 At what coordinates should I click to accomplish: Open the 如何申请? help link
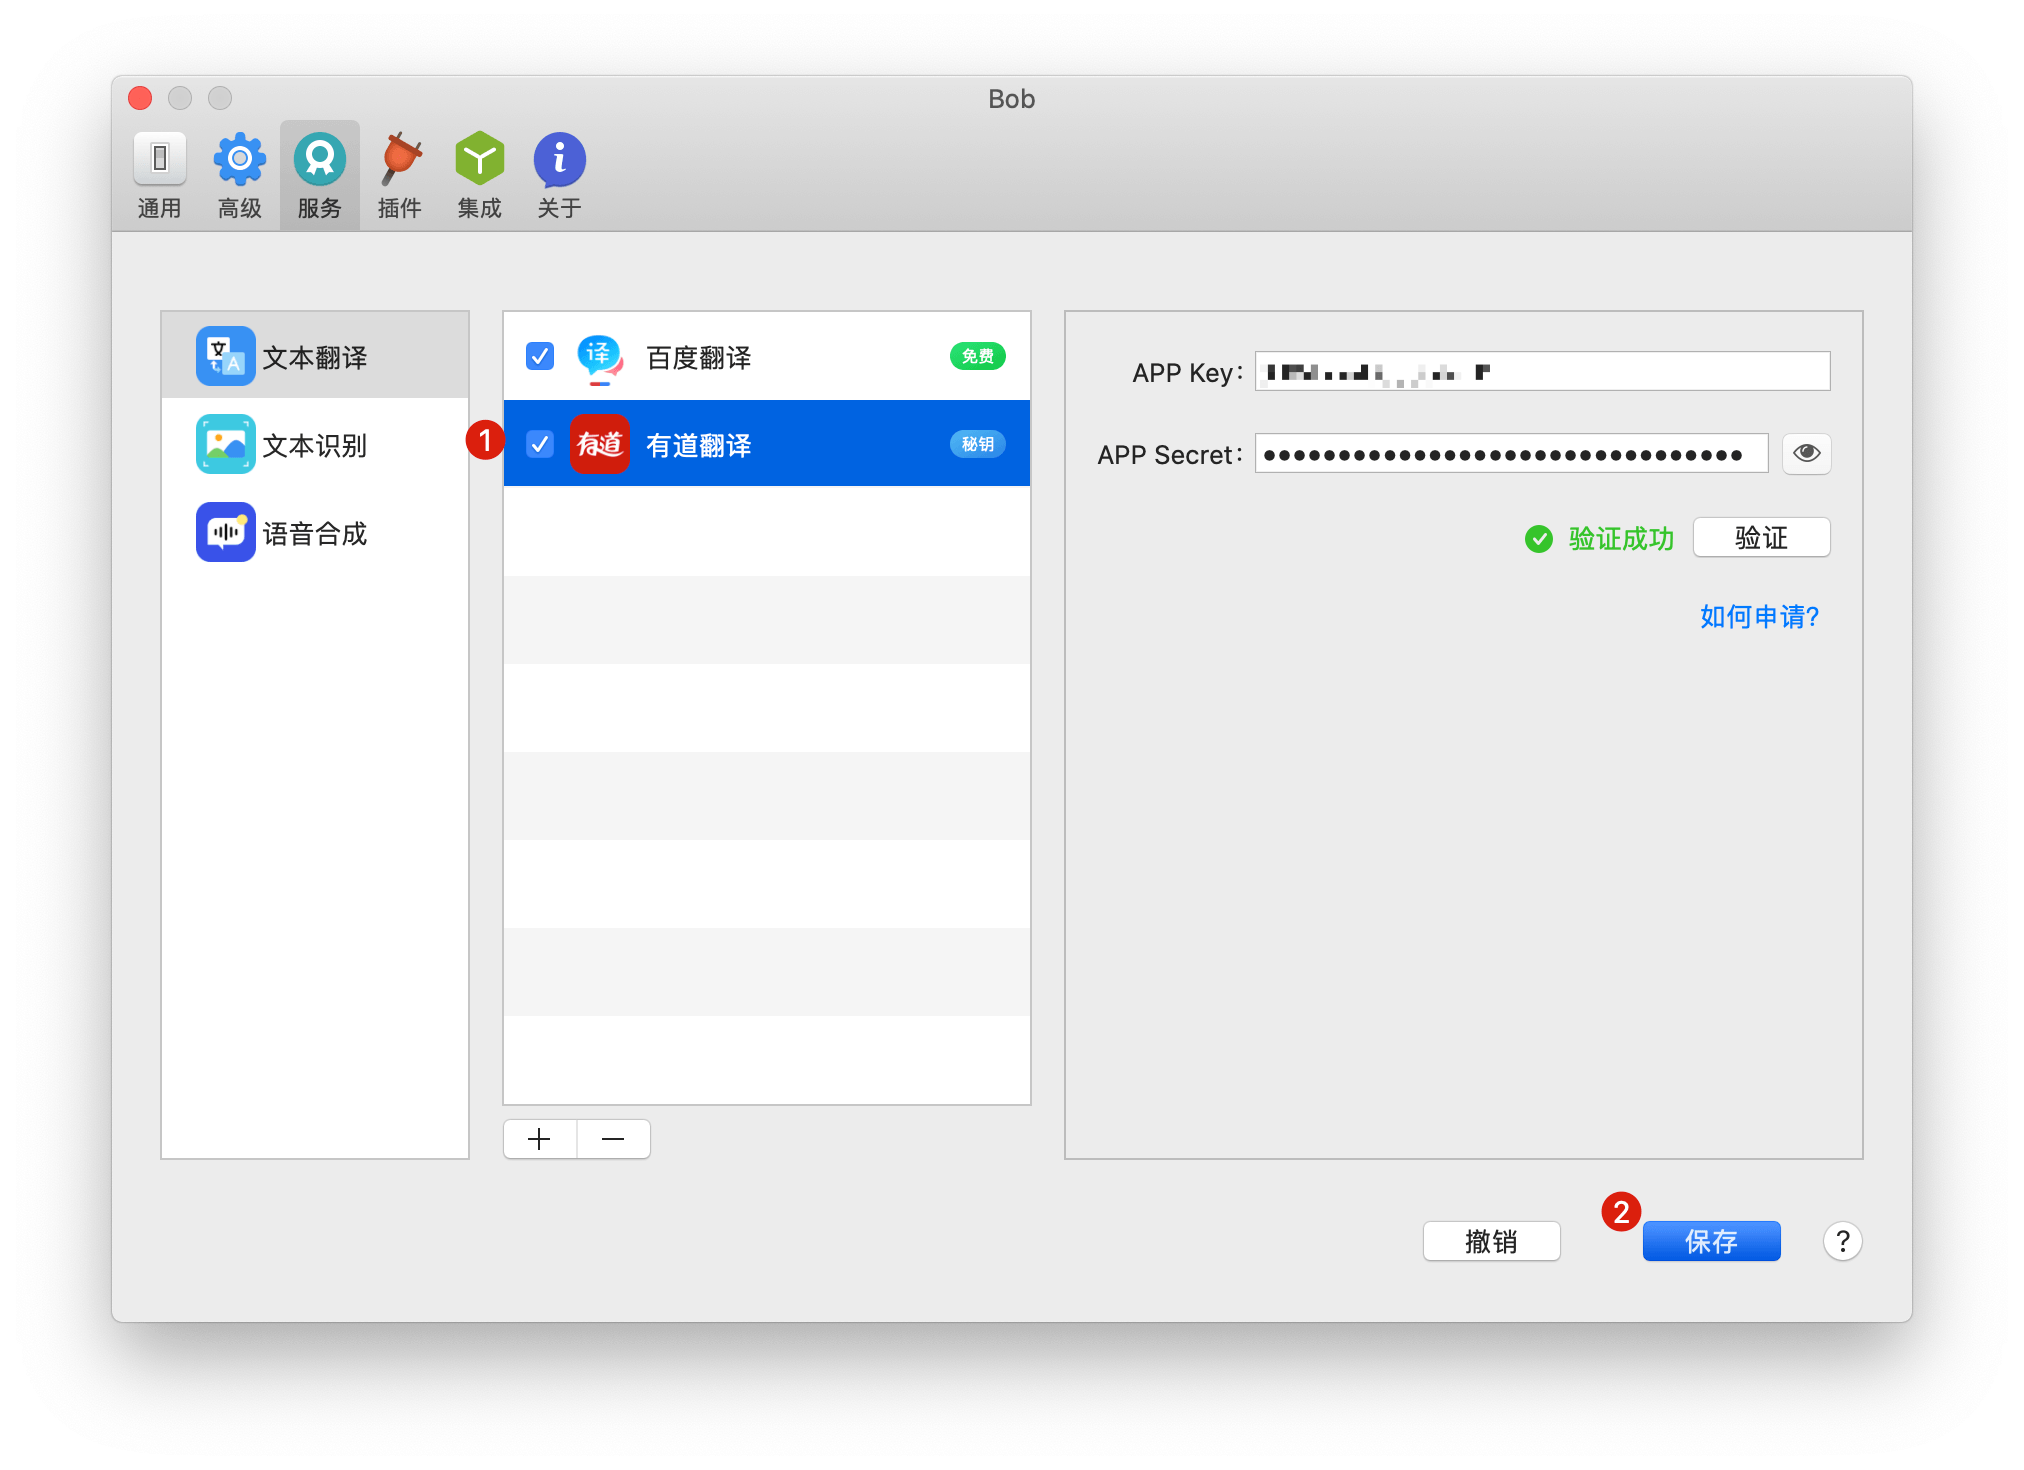pyautogui.click(x=1759, y=616)
